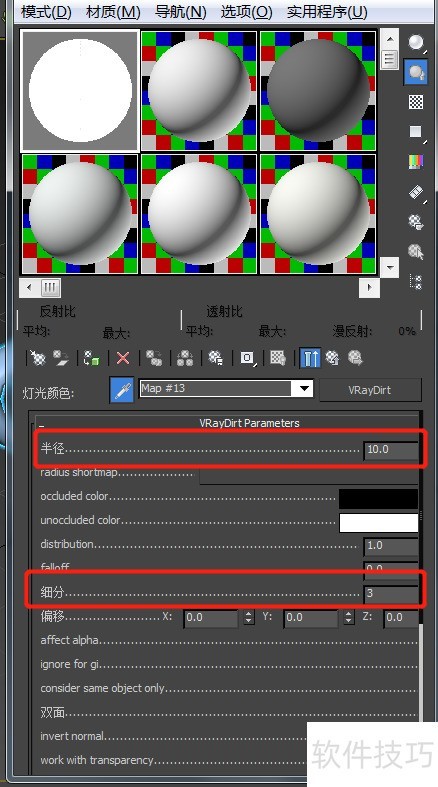
Task: Click the Put to Library icon
Action: click(x=216, y=358)
